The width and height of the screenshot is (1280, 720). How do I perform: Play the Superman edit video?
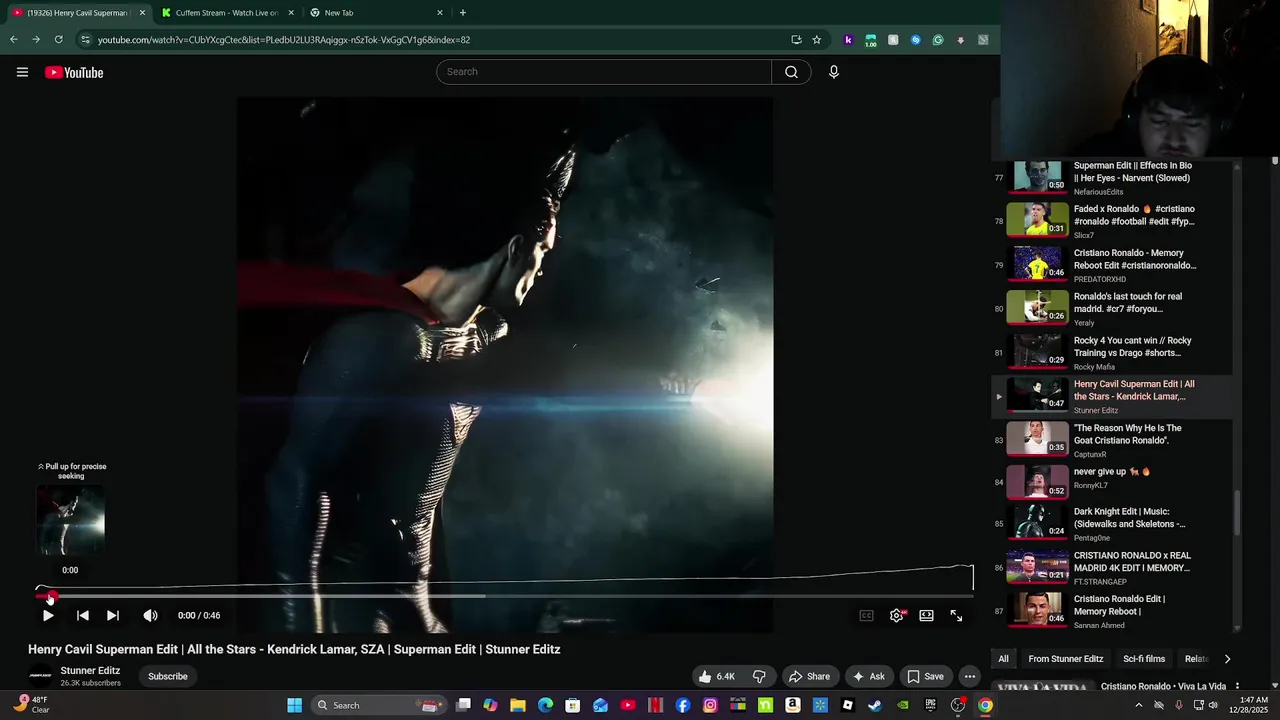tap(48, 616)
